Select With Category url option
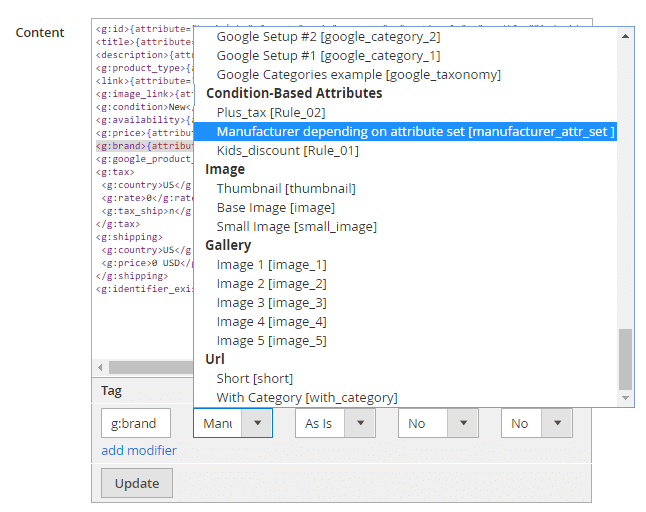 point(306,398)
